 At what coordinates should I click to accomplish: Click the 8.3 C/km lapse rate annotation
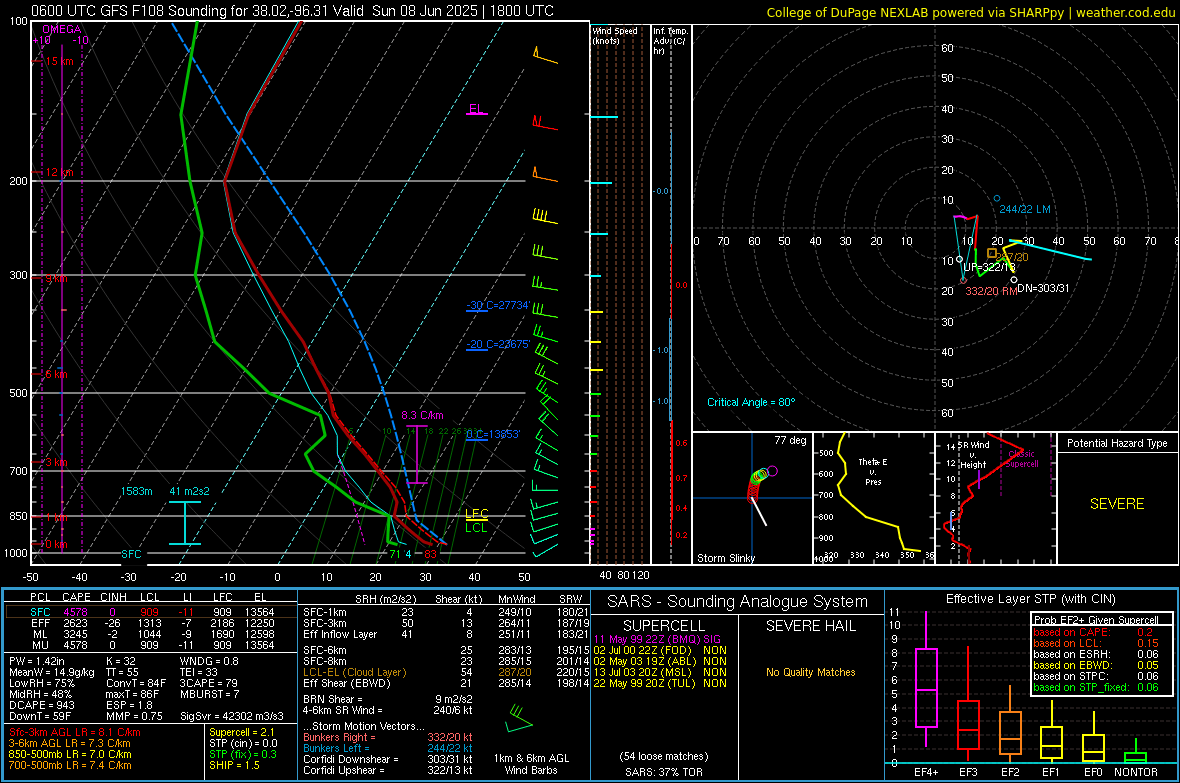(x=422, y=415)
